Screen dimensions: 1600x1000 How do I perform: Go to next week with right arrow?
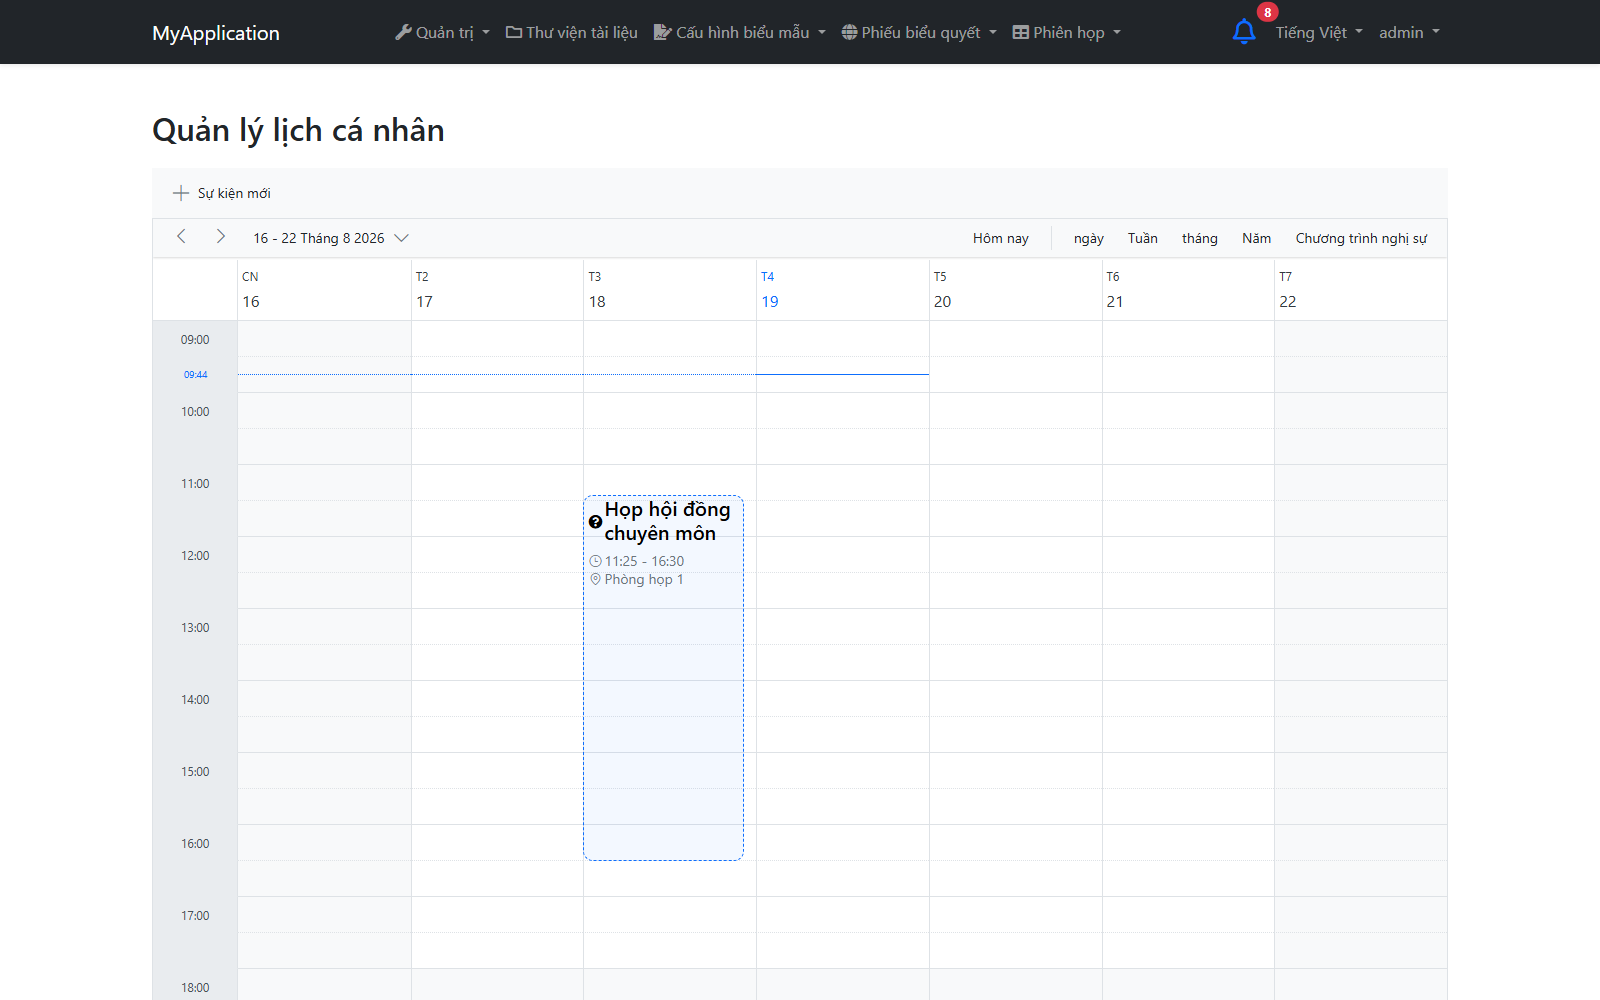pos(221,237)
